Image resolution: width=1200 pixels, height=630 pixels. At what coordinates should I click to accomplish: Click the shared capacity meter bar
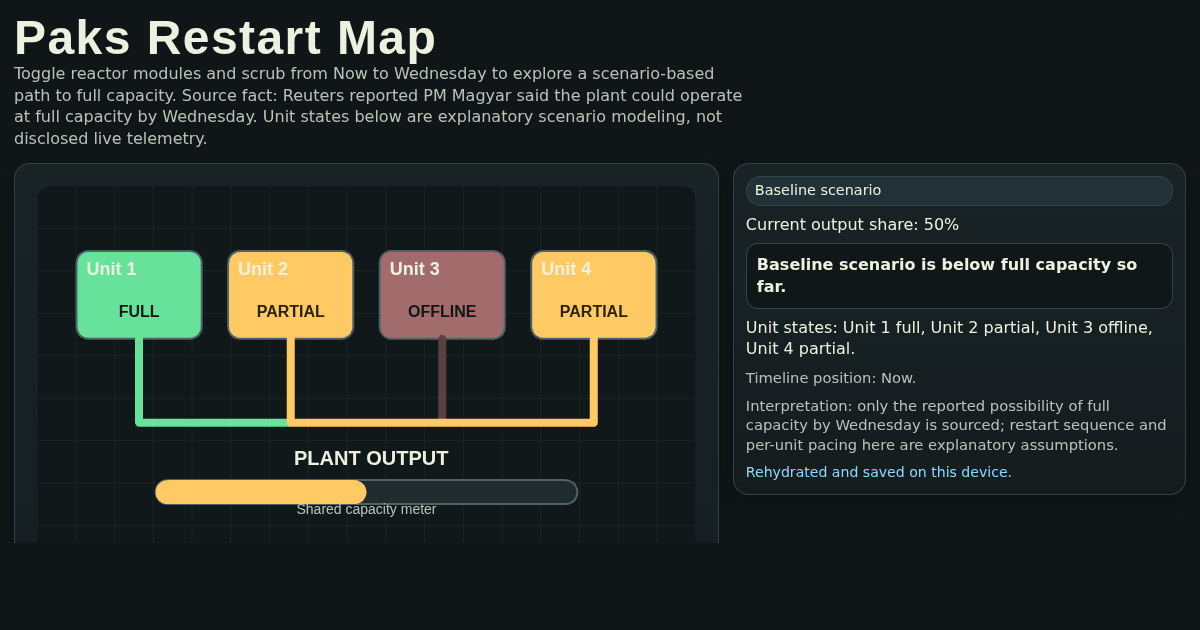366,492
